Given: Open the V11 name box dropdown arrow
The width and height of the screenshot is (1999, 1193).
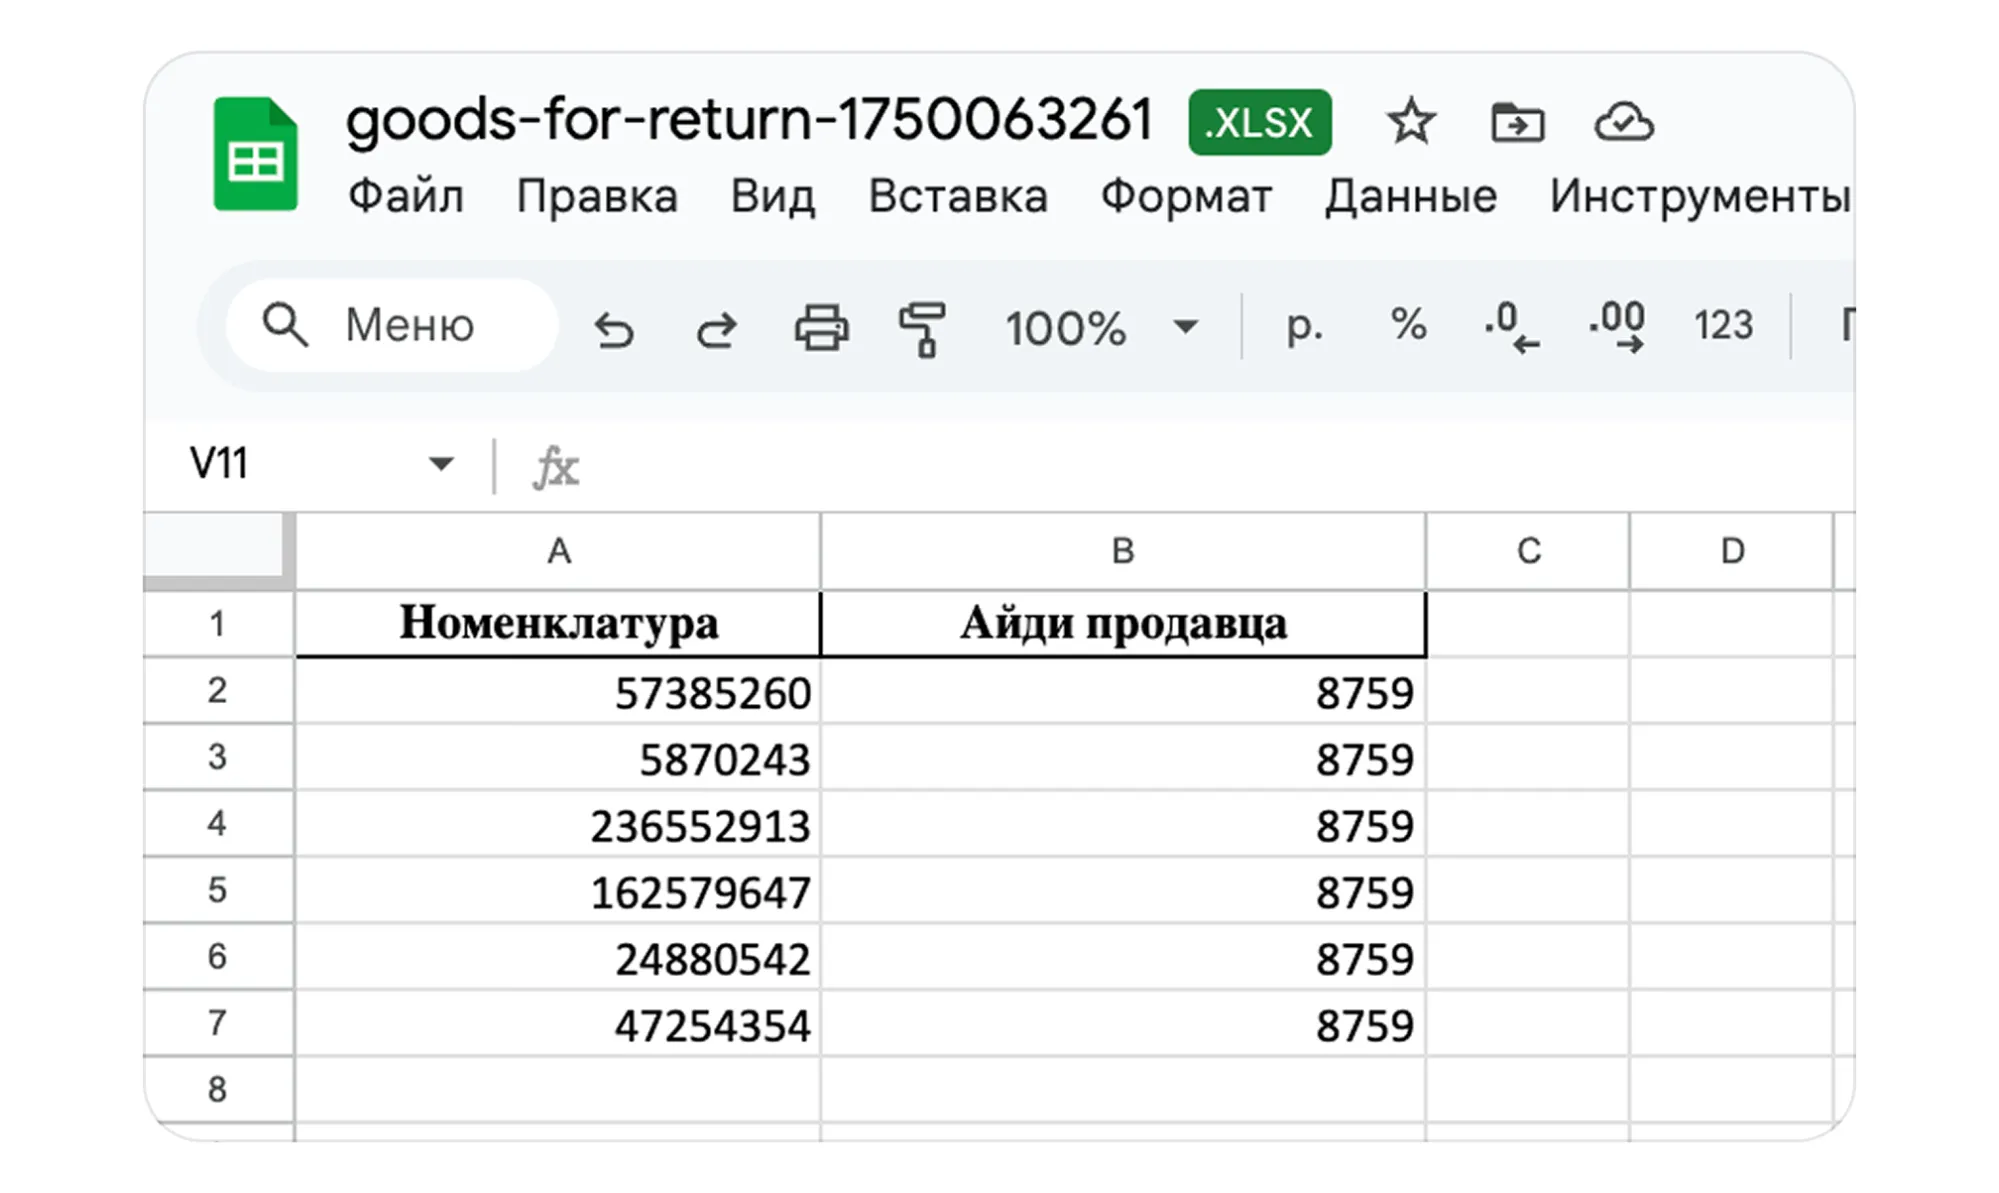Looking at the screenshot, I should 440,464.
